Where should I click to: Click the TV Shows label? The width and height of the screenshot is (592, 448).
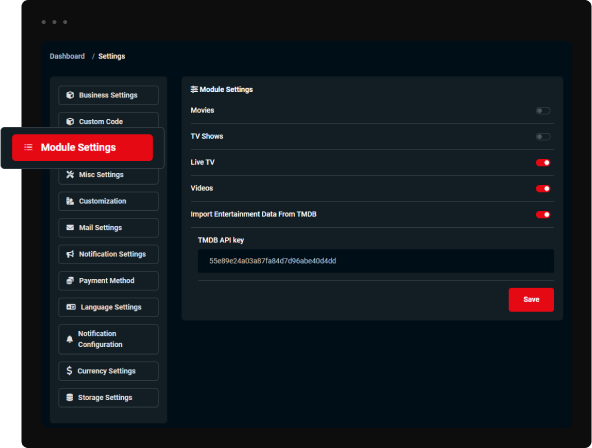(207, 136)
